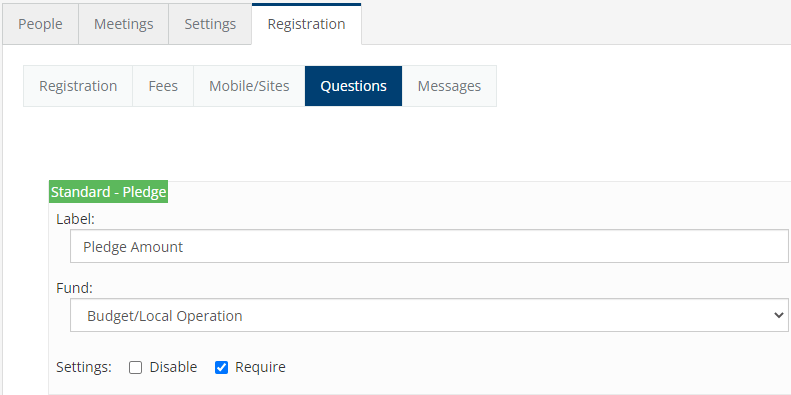Click the "Fund:" field caption
The image size is (791, 395).
pyautogui.click(x=75, y=288)
